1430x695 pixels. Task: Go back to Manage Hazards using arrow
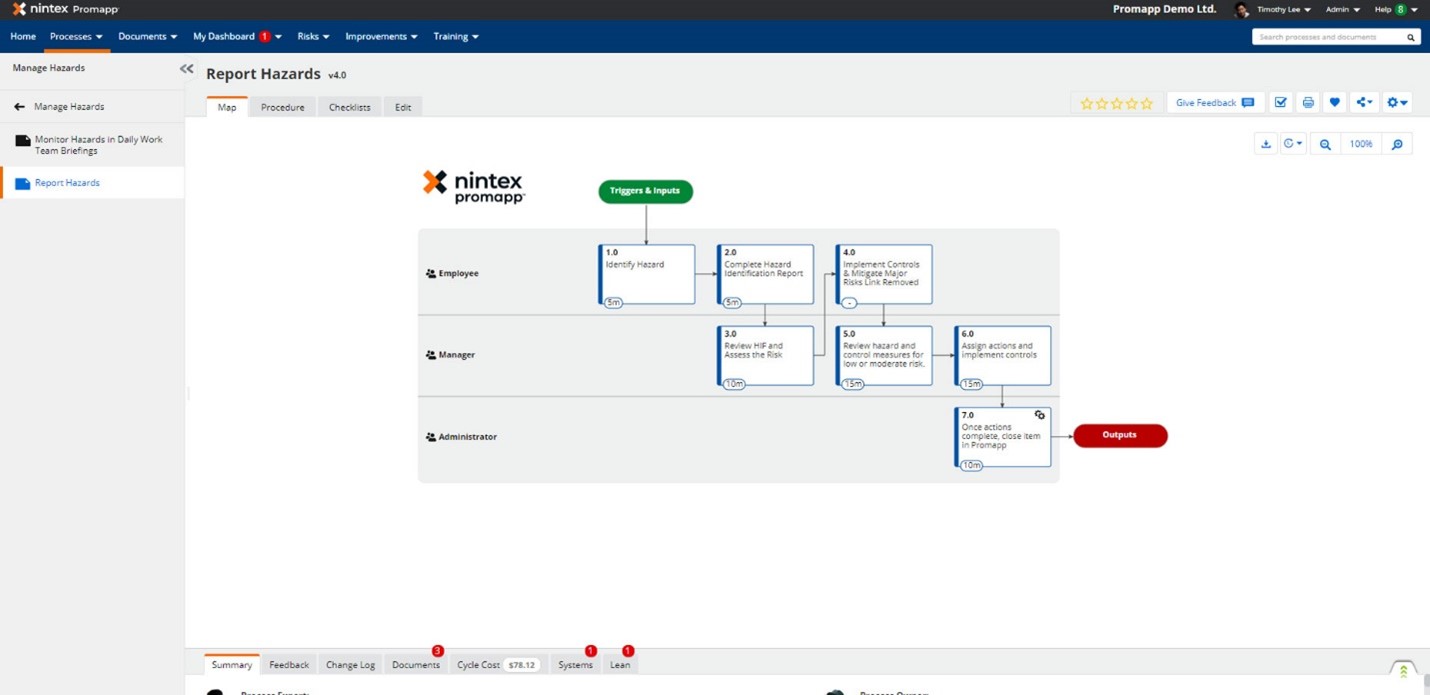[19, 107]
